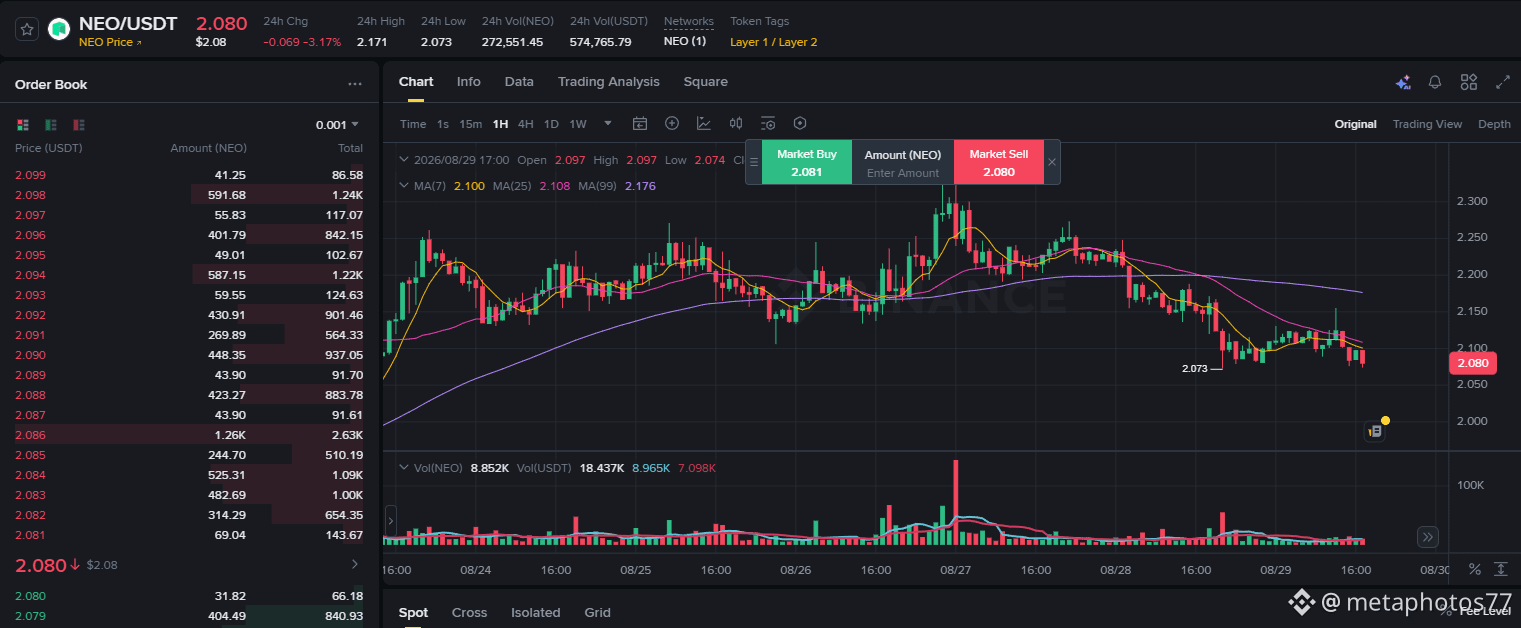Screen dimensions: 1521x628
Task: Toggle percentage scale on price axis
Action: 1474,569
